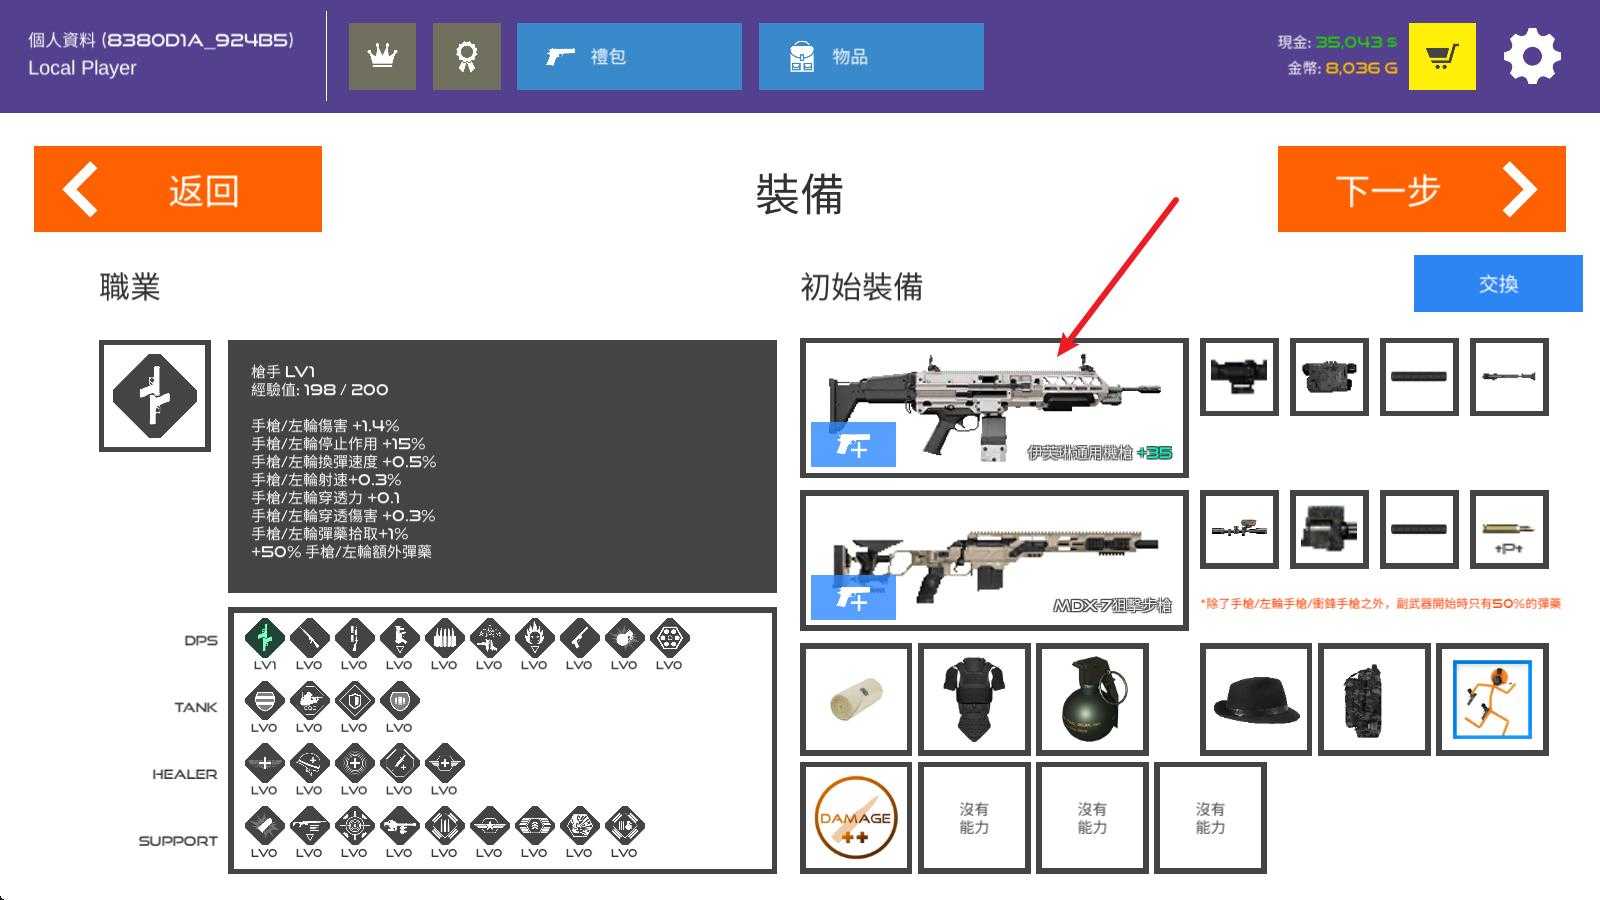
Task: Click the blue 交換 swap button
Action: click(x=1497, y=284)
